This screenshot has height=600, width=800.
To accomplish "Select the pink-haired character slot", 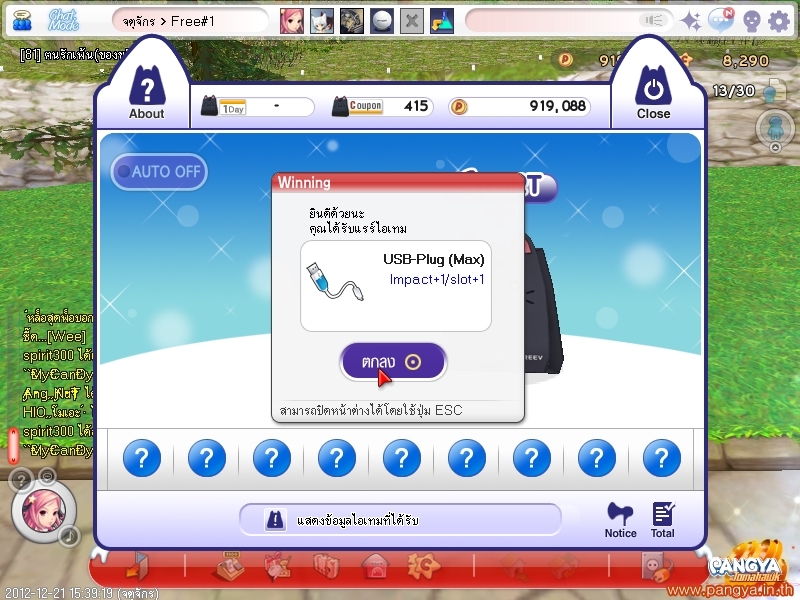I will pyautogui.click(x=292, y=21).
